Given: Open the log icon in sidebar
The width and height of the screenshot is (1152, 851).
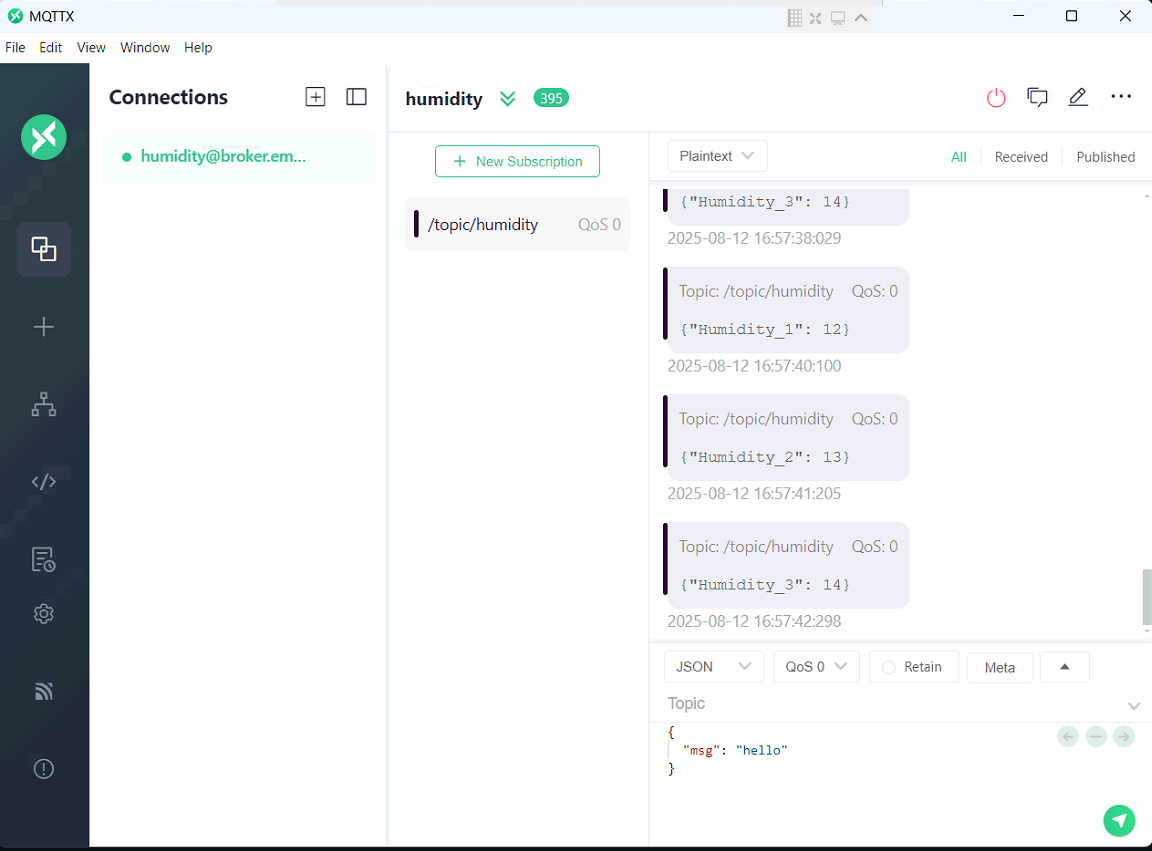Looking at the screenshot, I should (43, 559).
